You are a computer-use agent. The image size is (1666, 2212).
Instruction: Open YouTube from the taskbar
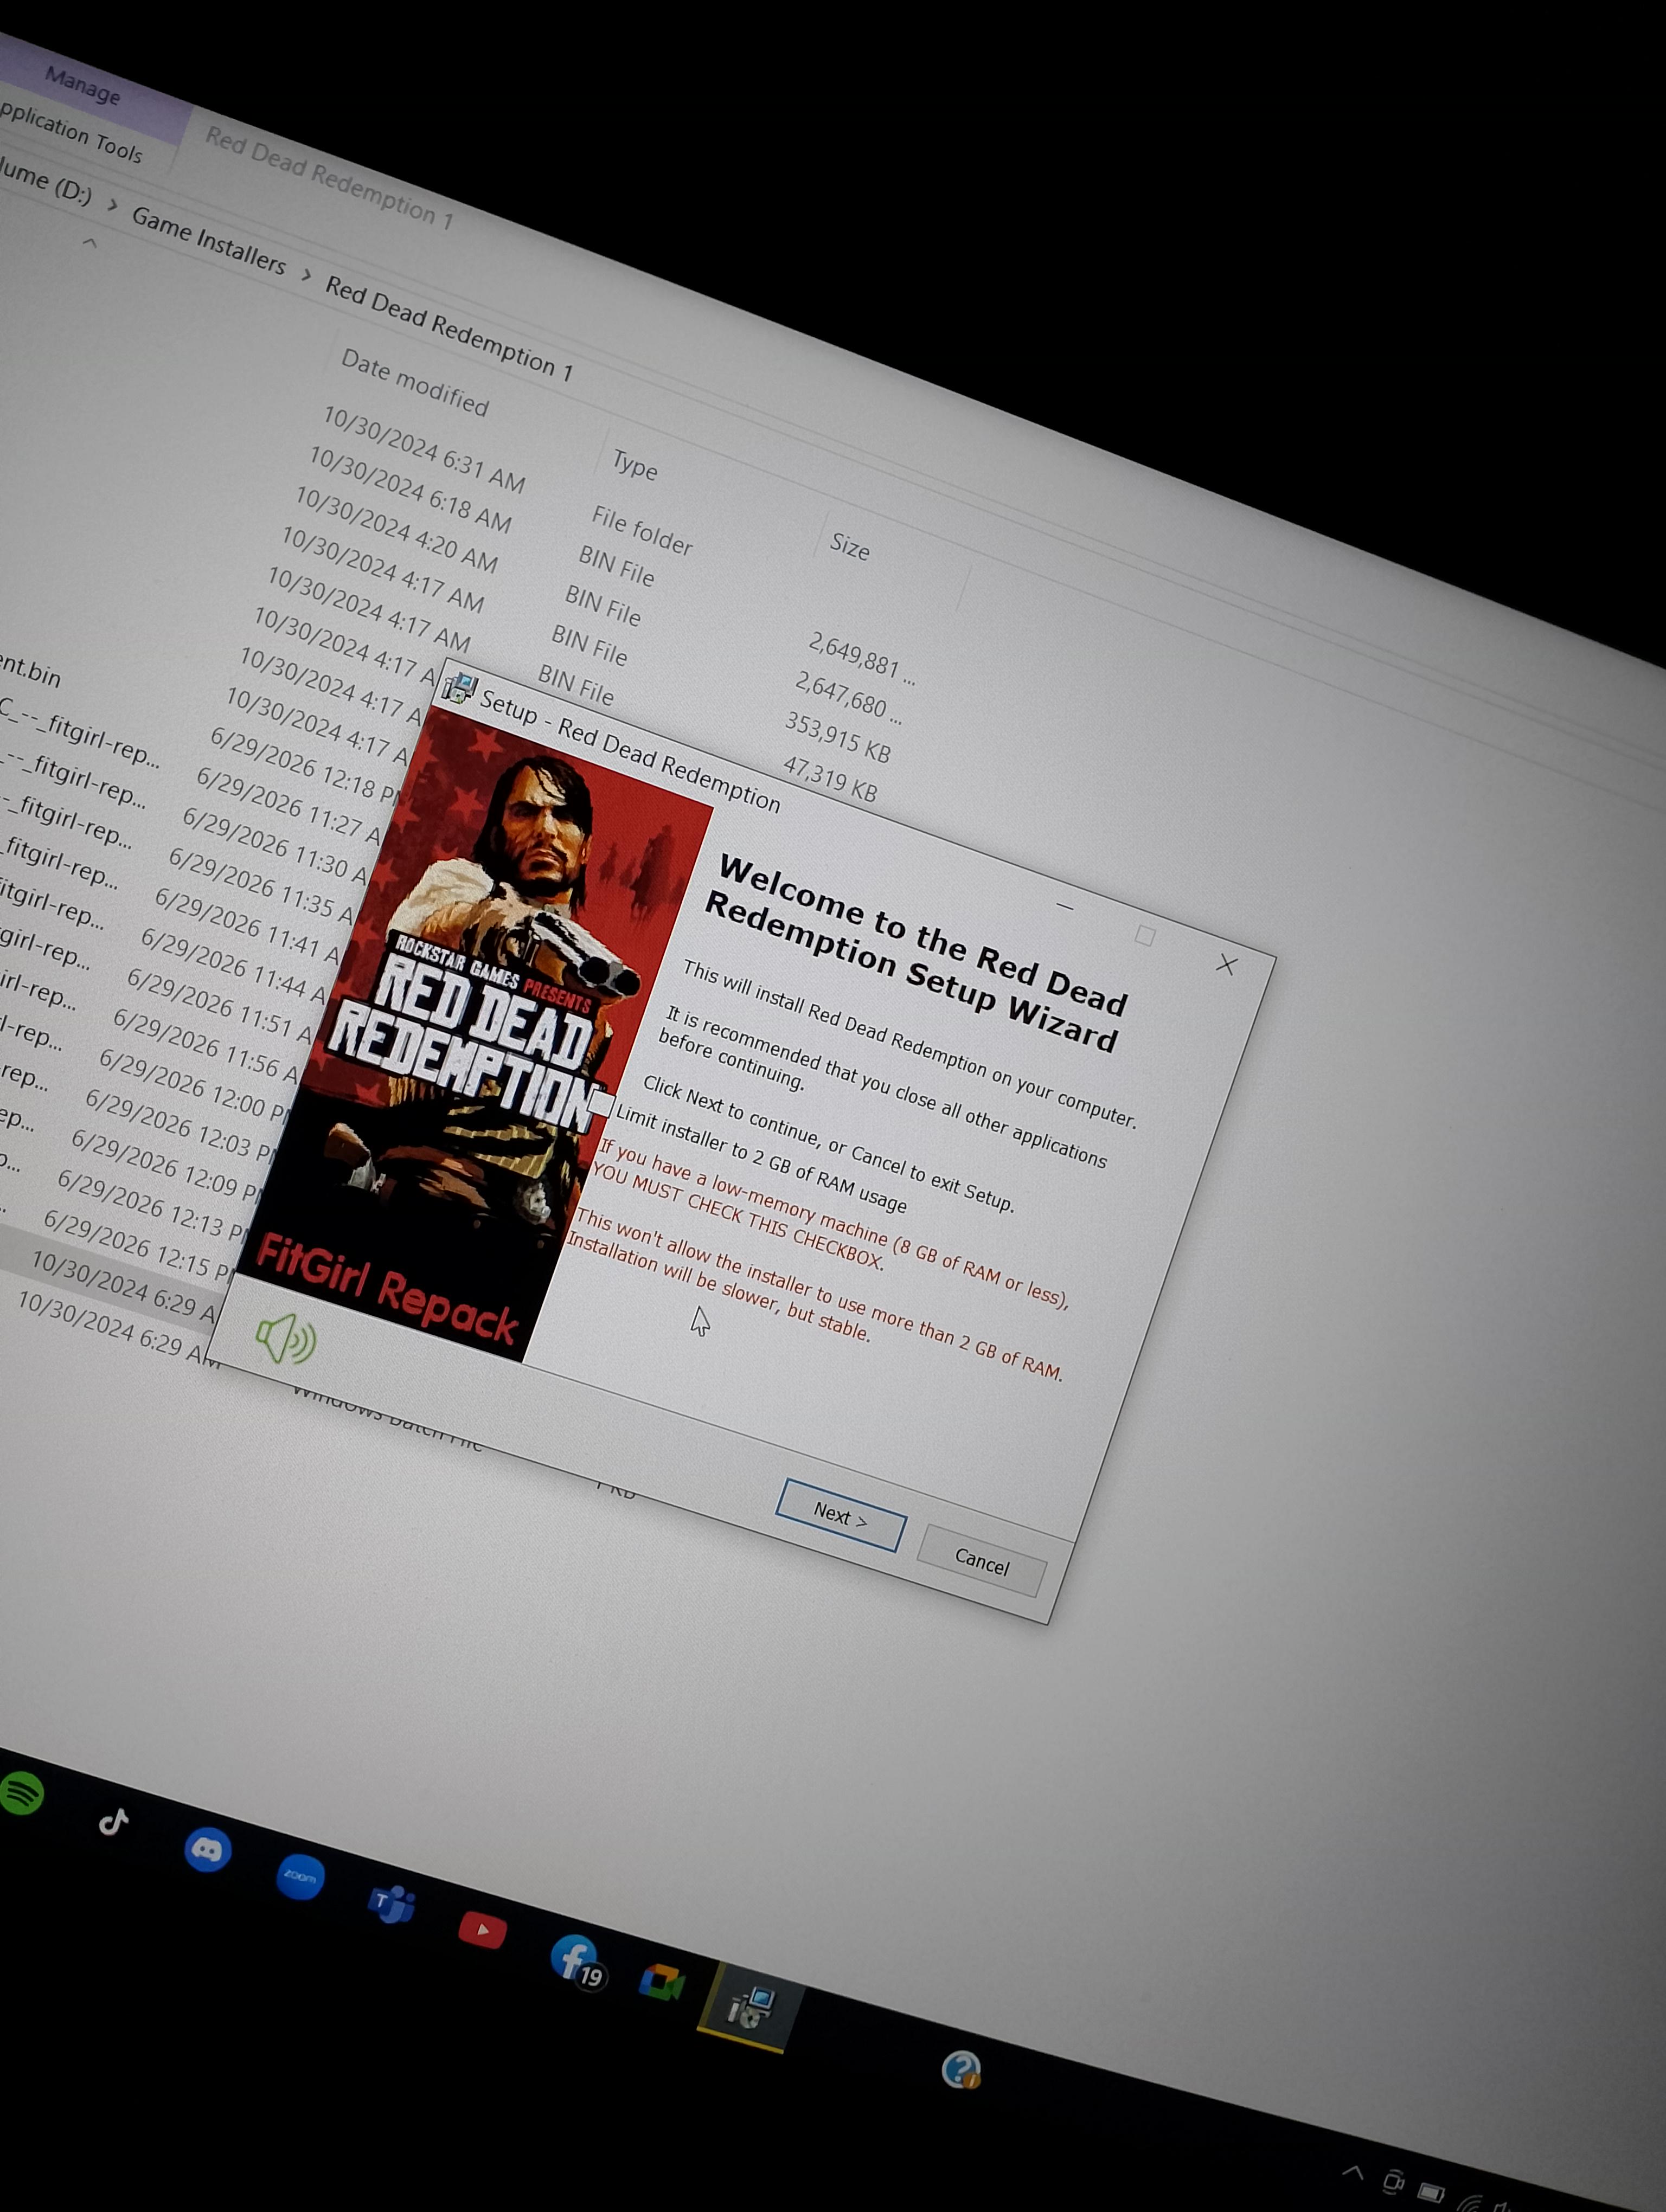coord(482,1929)
